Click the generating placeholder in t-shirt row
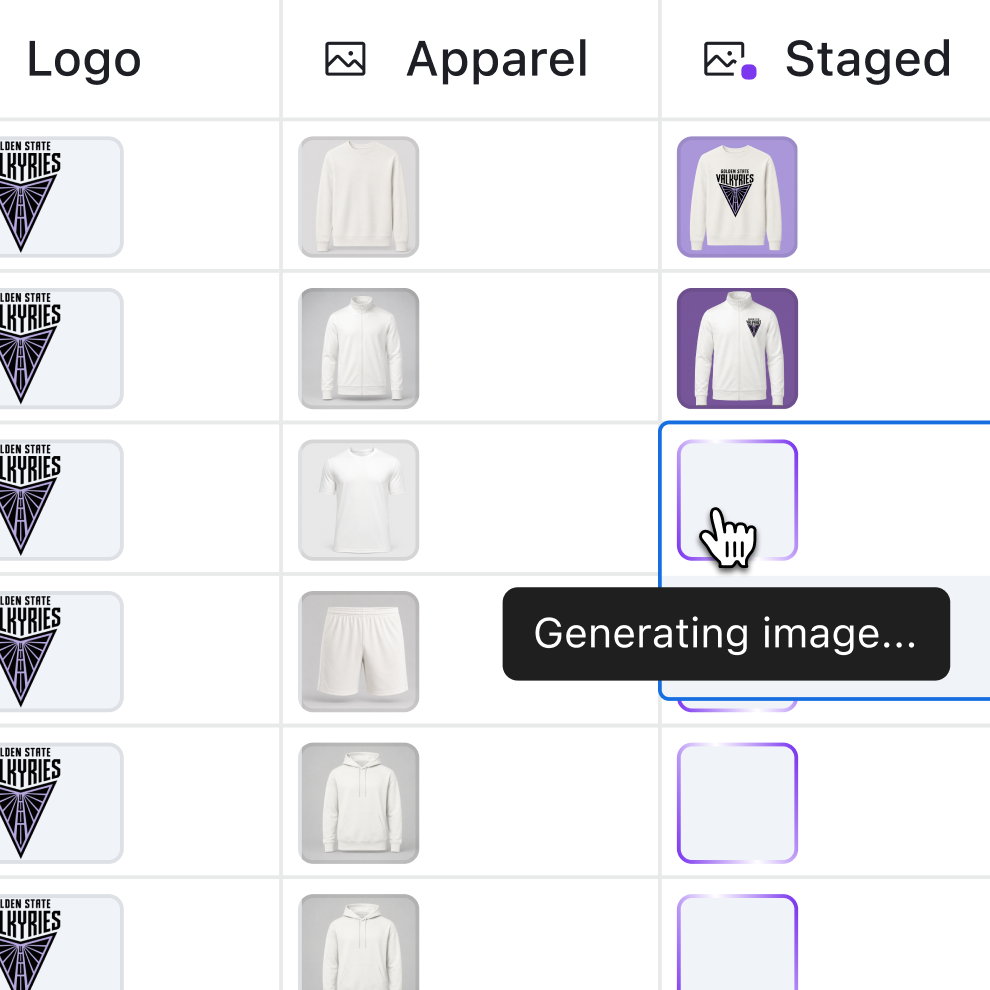Screen dimensions: 990x990 click(x=737, y=500)
